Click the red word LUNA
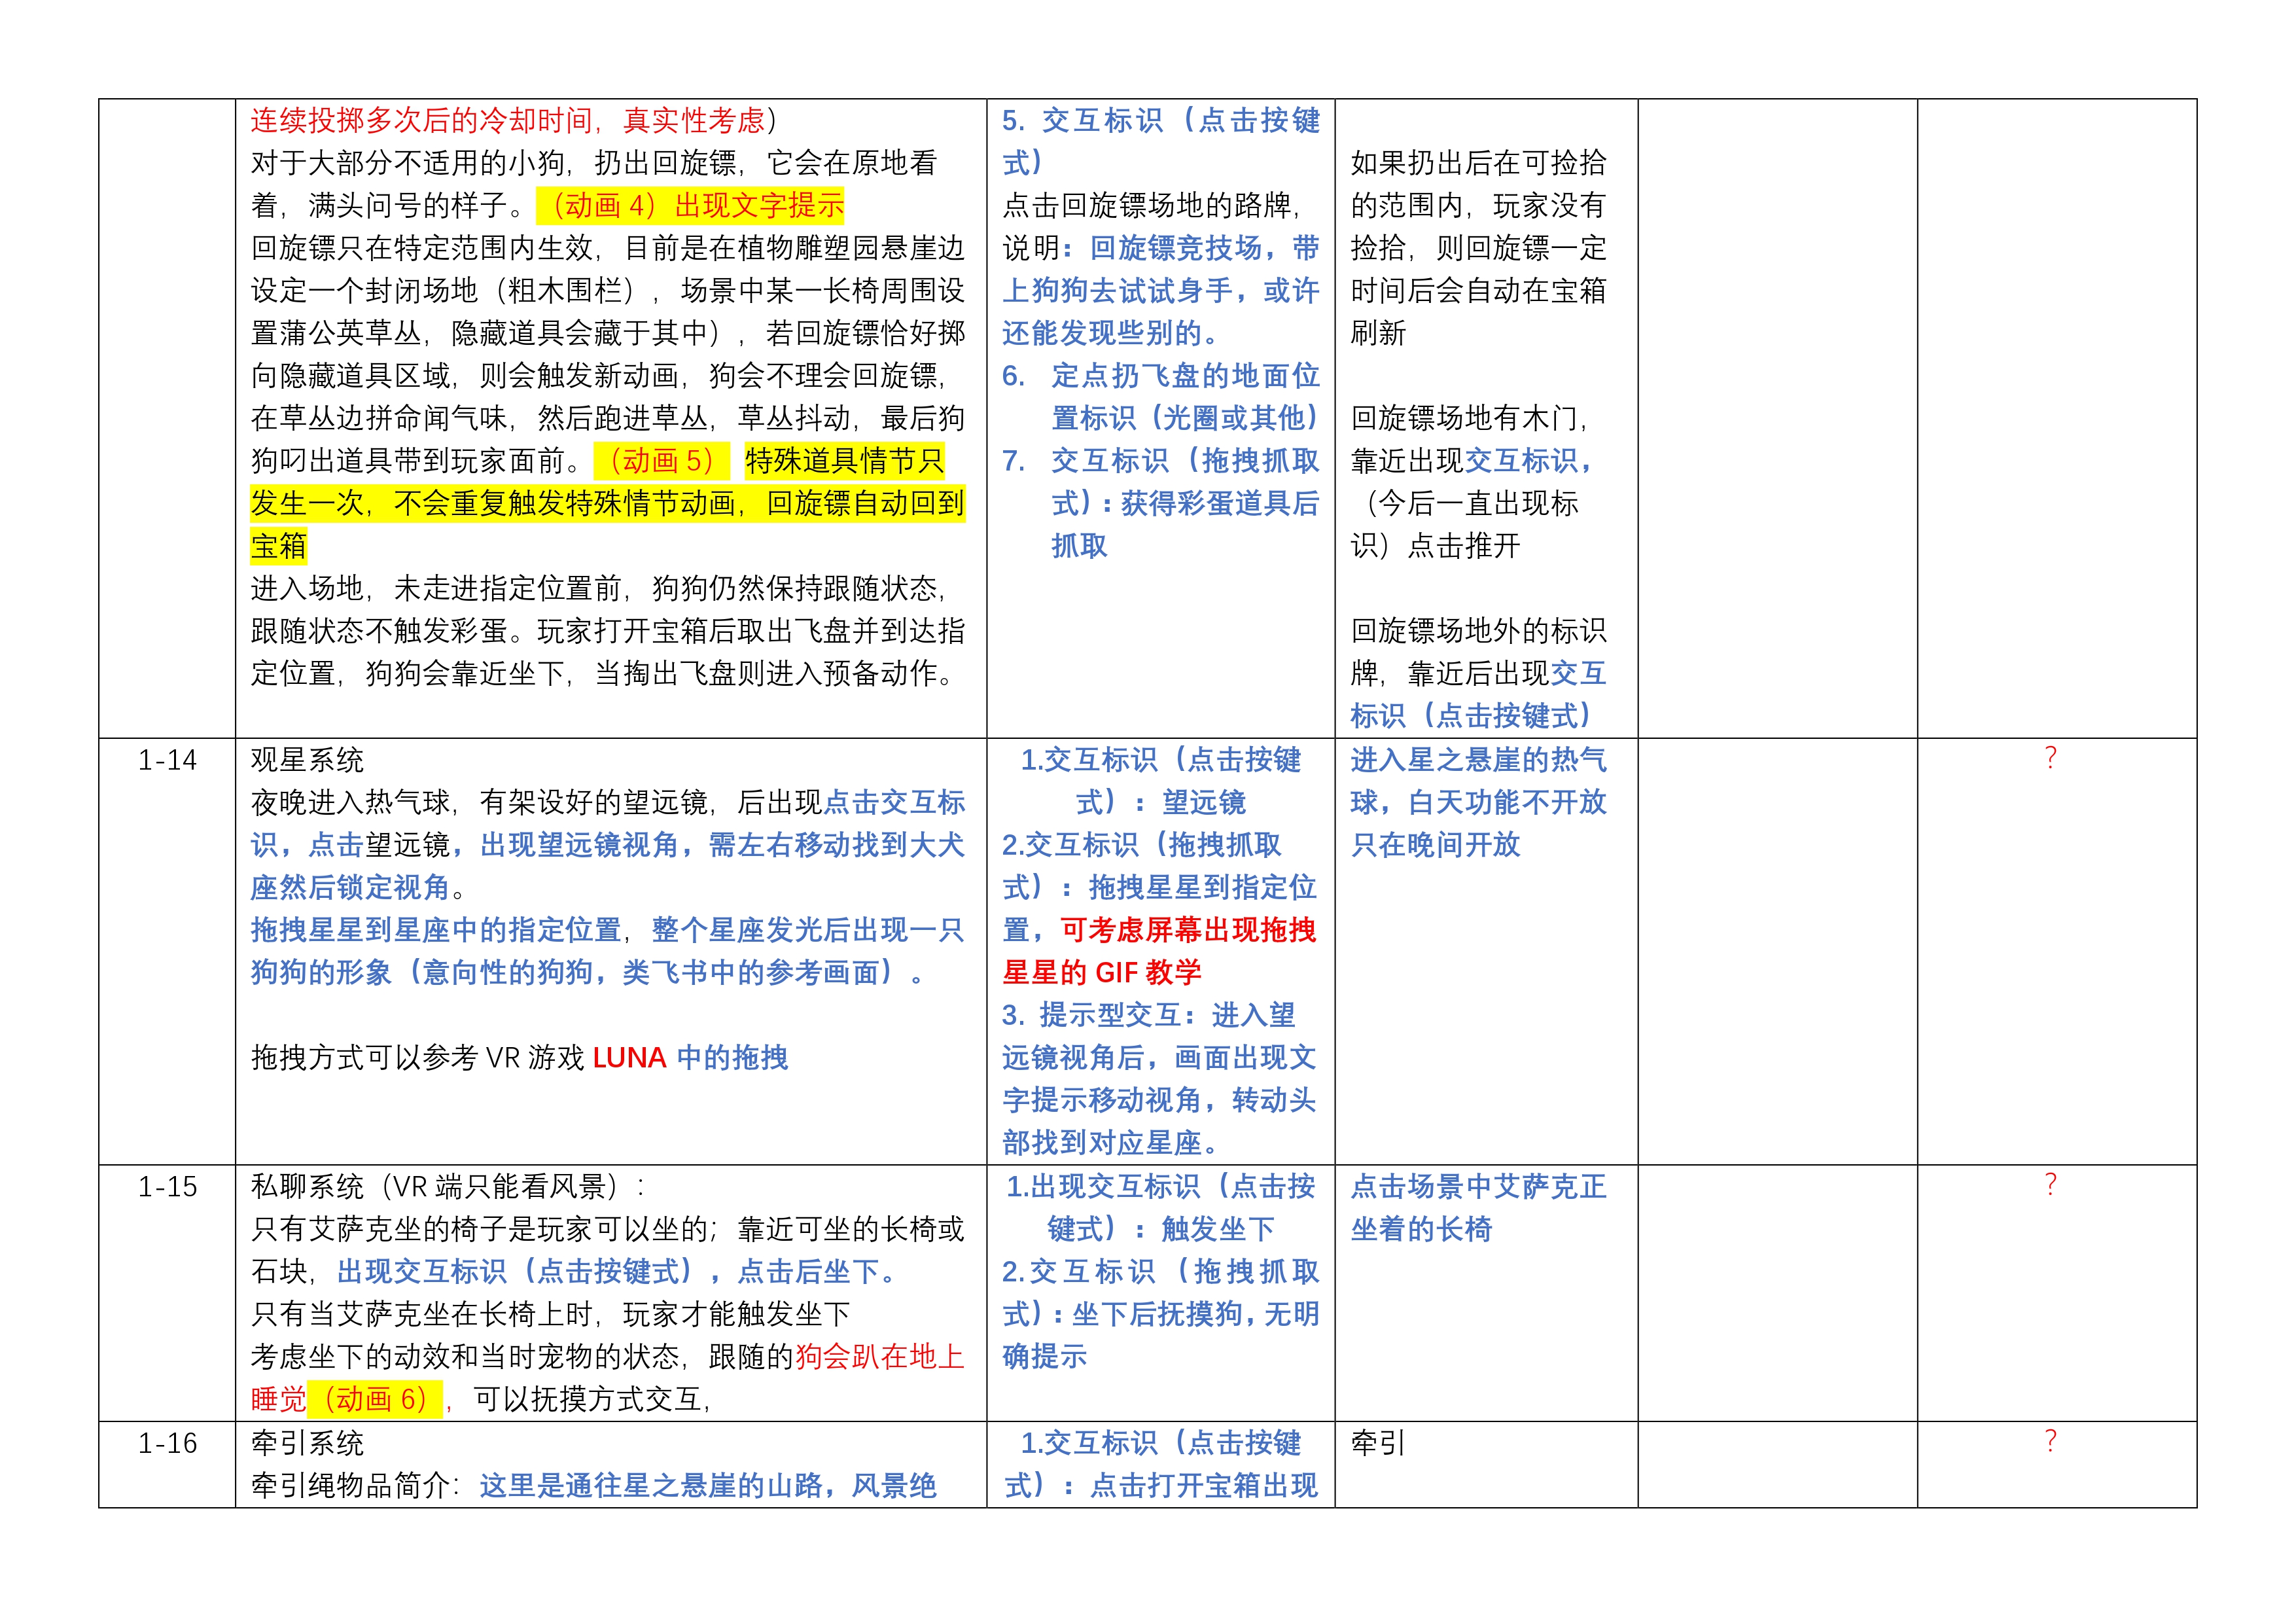 pyautogui.click(x=629, y=1058)
